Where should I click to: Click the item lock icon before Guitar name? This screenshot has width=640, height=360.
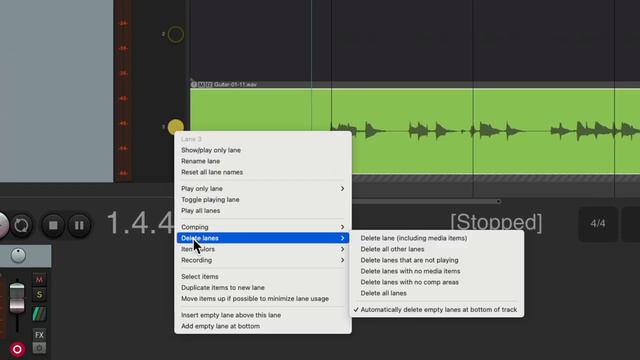(x=194, y=84)
